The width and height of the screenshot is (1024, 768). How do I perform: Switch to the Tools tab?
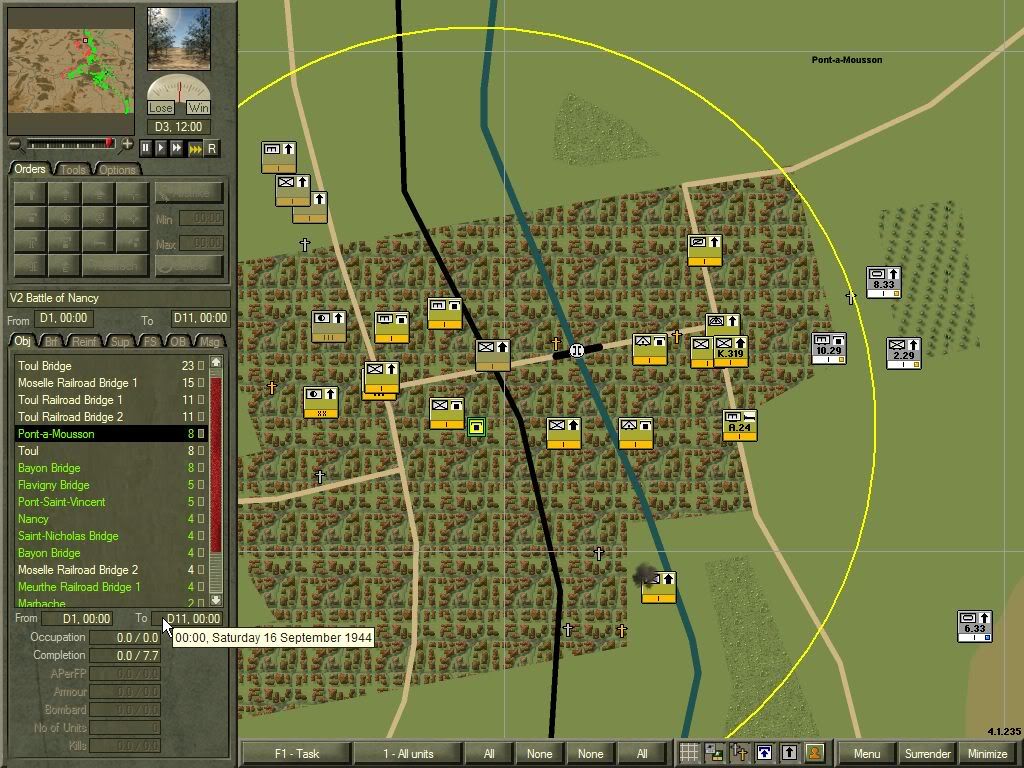click(73, 169)
